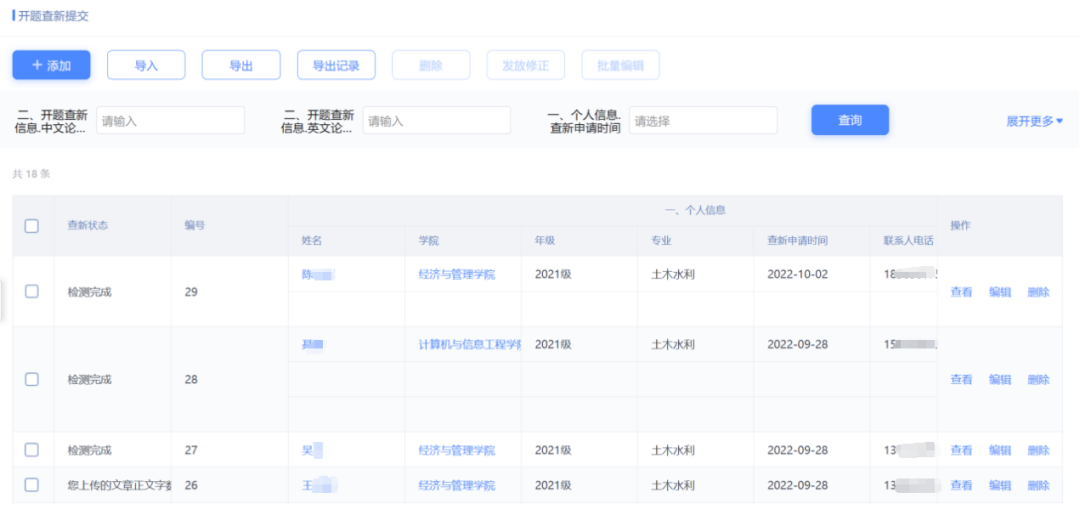The image size is (1080, 515).
Task: Click 编辑 for row 29
Action: point(1000,292)
